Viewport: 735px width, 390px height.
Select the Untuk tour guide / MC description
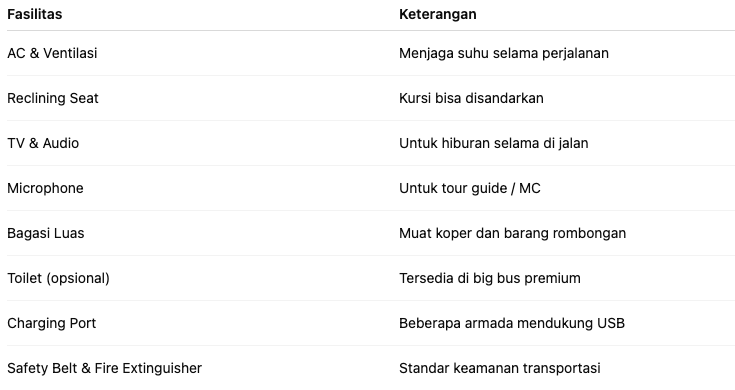(x=470, y=188)
